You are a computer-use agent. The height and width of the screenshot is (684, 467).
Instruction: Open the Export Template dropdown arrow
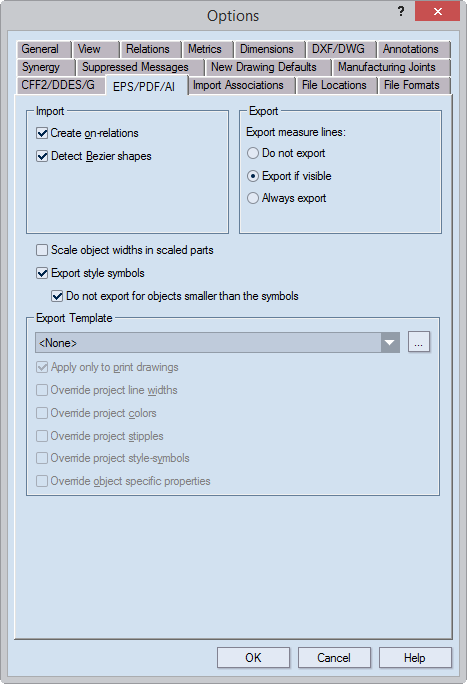click(390, 342)
